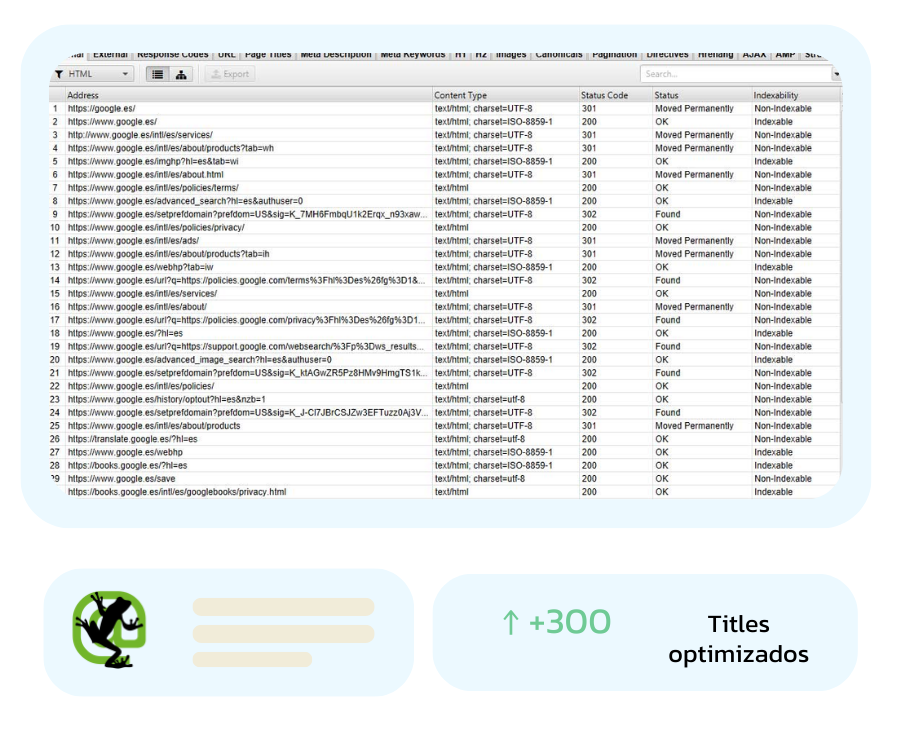
Task: Click the +300 counter text
Action: 569,622
